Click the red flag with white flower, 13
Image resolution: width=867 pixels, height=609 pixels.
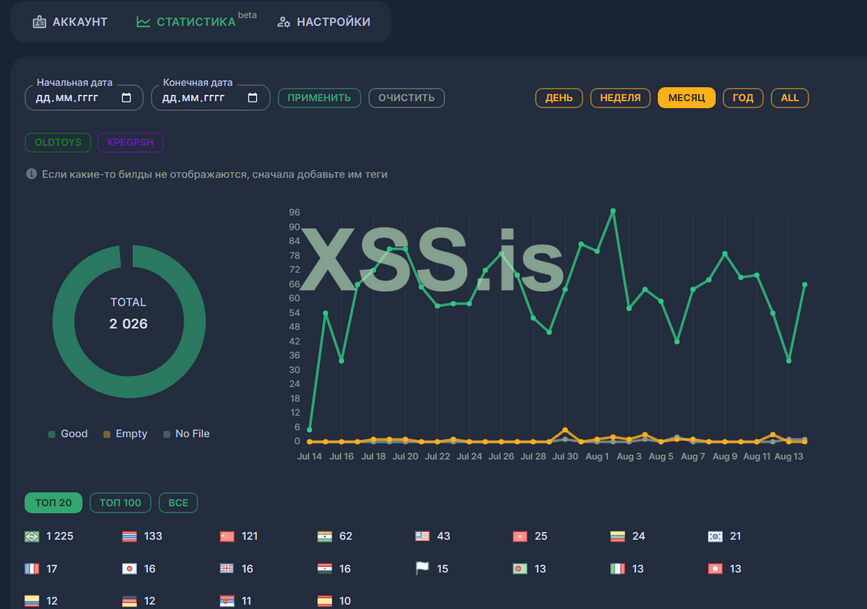point(715,569)
